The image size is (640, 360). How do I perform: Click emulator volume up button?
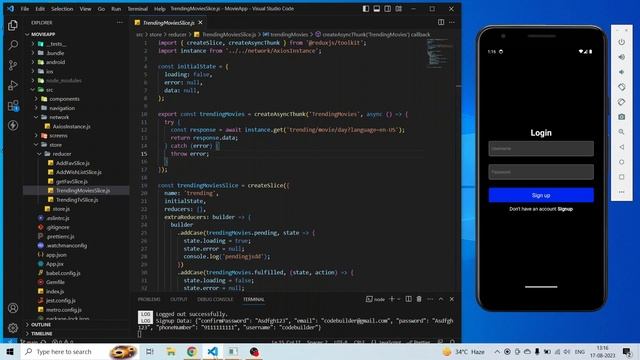[x=621, y=57]
